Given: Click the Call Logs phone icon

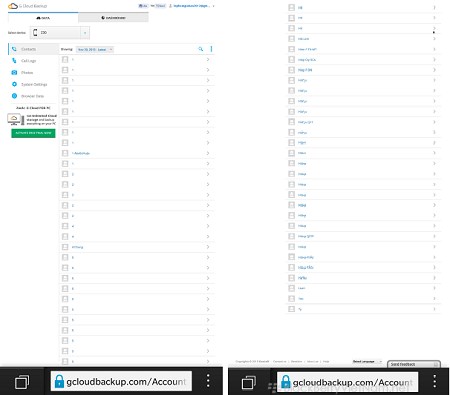Looking at the screenshot, I should coord(14,61).
